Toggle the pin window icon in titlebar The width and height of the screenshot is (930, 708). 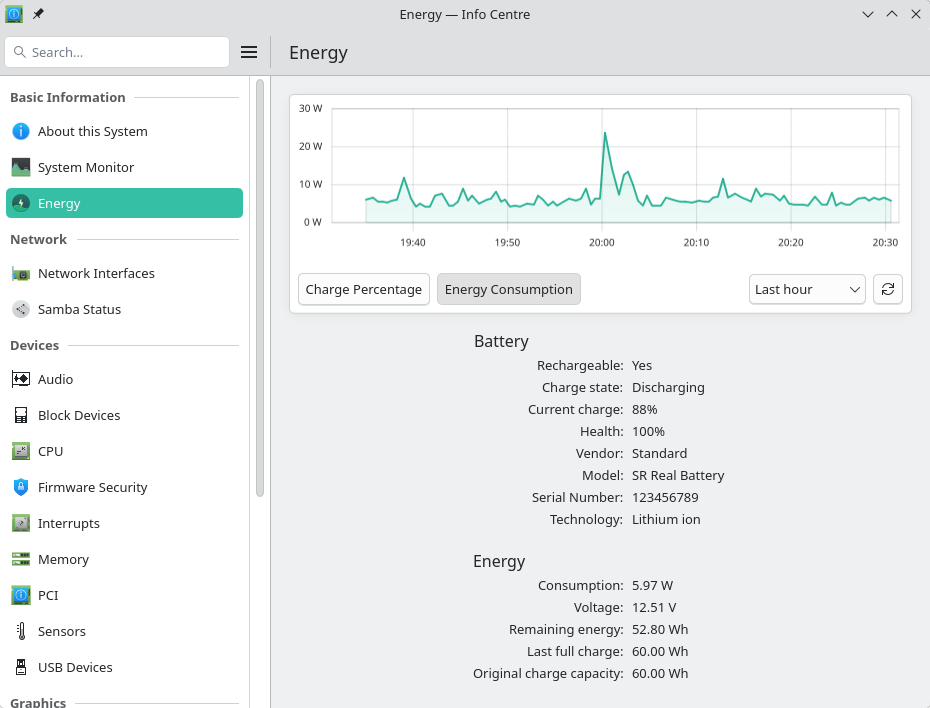tap(39, 14)
